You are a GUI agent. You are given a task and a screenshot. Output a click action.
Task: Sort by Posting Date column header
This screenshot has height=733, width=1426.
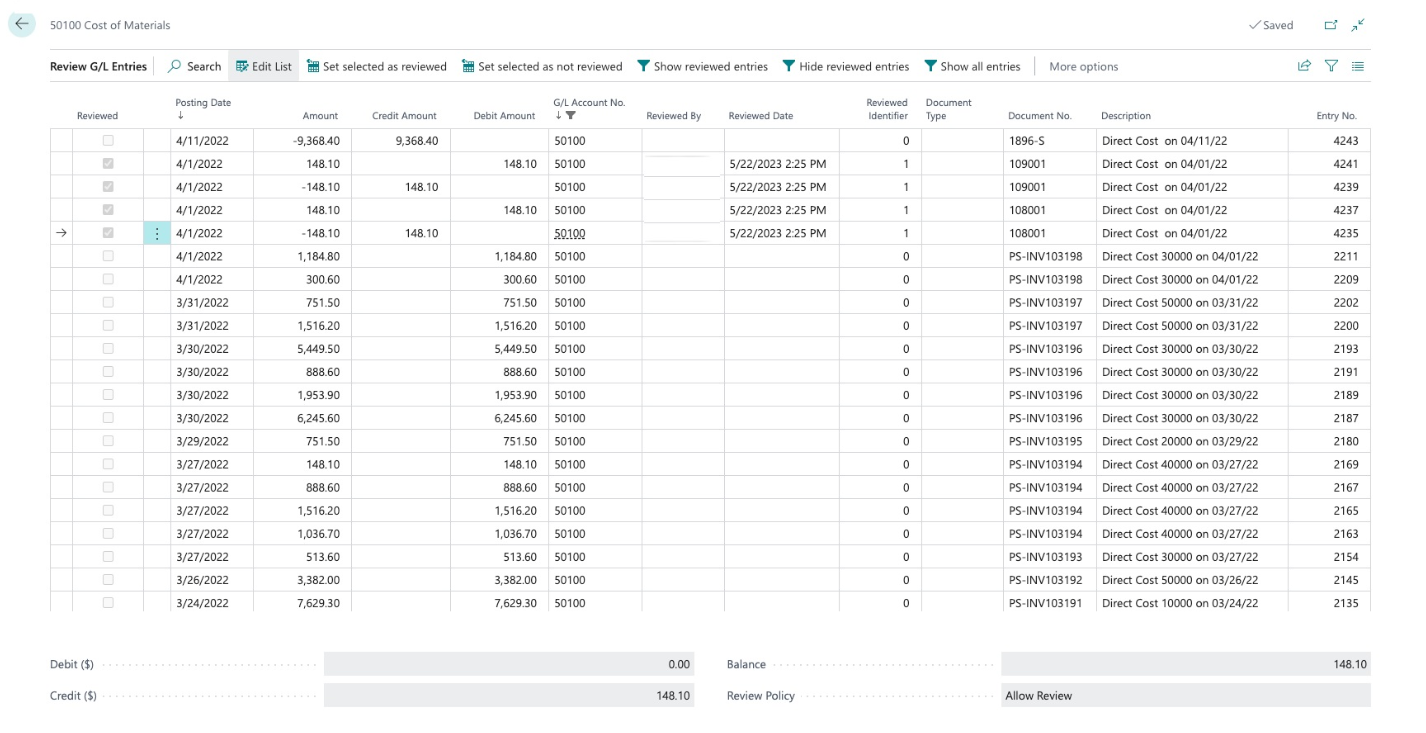pos(203,103)
